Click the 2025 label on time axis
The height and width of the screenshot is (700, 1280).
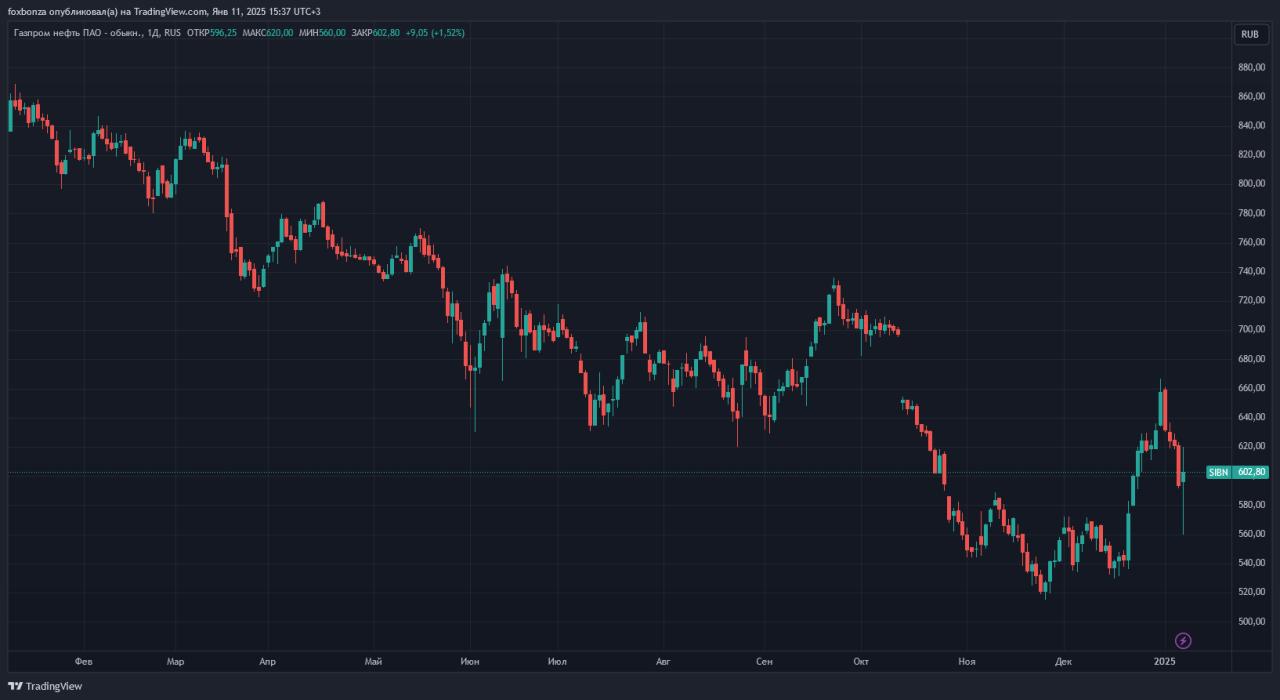coord(1163,661)
